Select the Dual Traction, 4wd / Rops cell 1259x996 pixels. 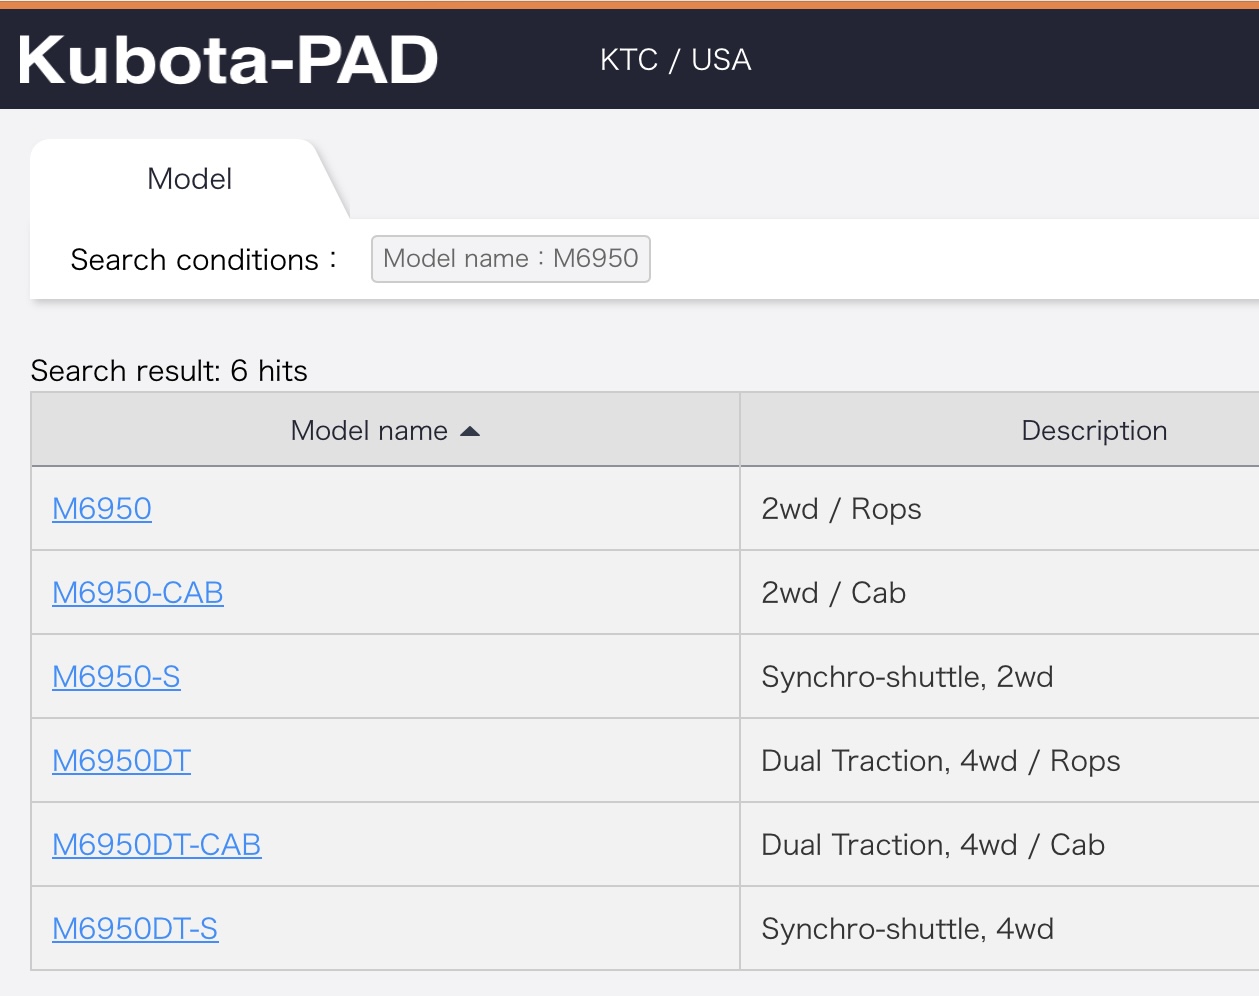[940, 761]
